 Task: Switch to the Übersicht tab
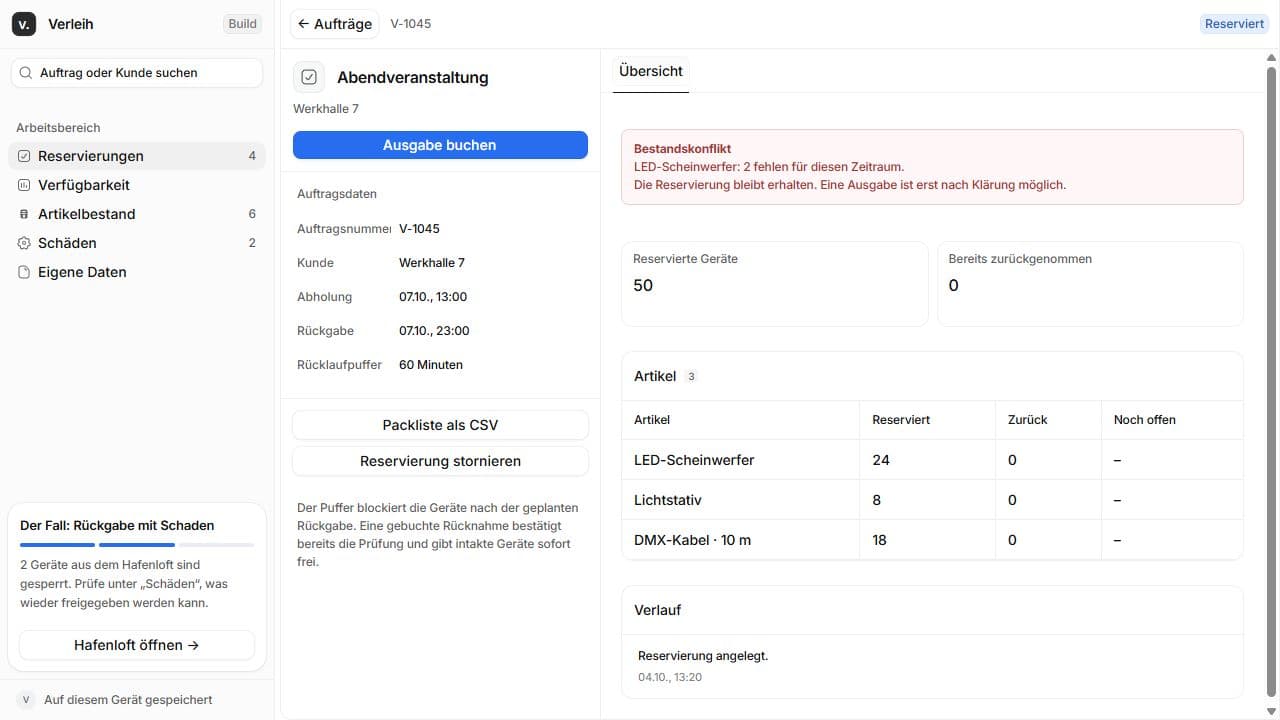651,71
